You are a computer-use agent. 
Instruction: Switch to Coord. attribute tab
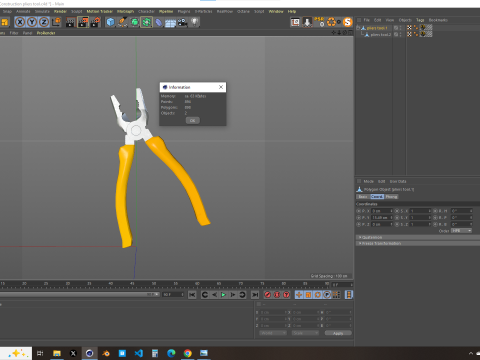pos(377,197)
